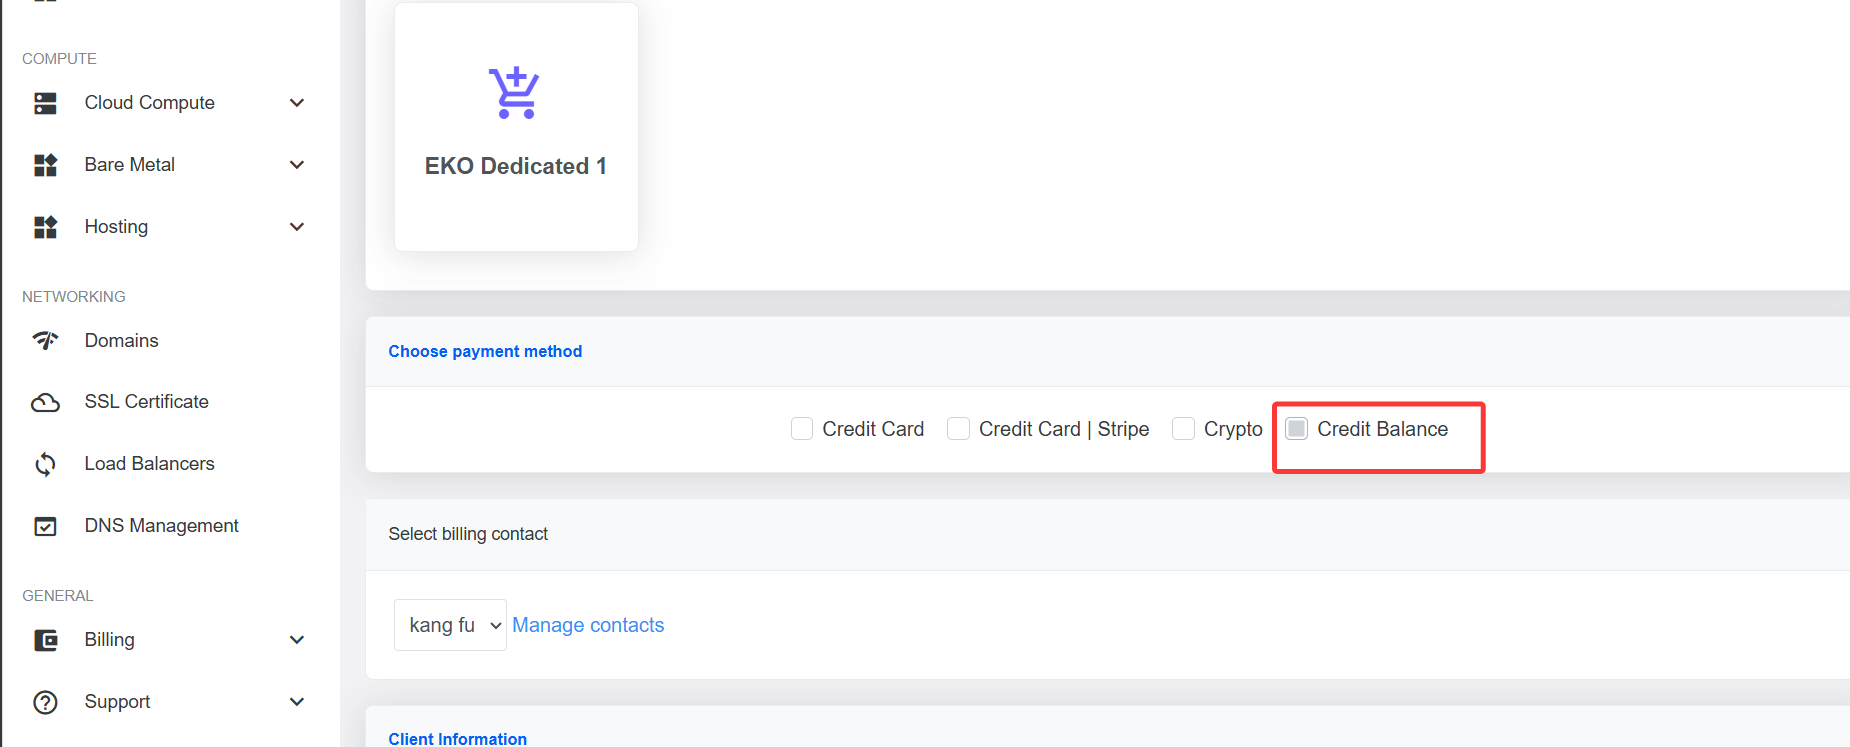Tick the Crypto payment checkbox
1850x747 pixels.
click(x=1183, y=429)
